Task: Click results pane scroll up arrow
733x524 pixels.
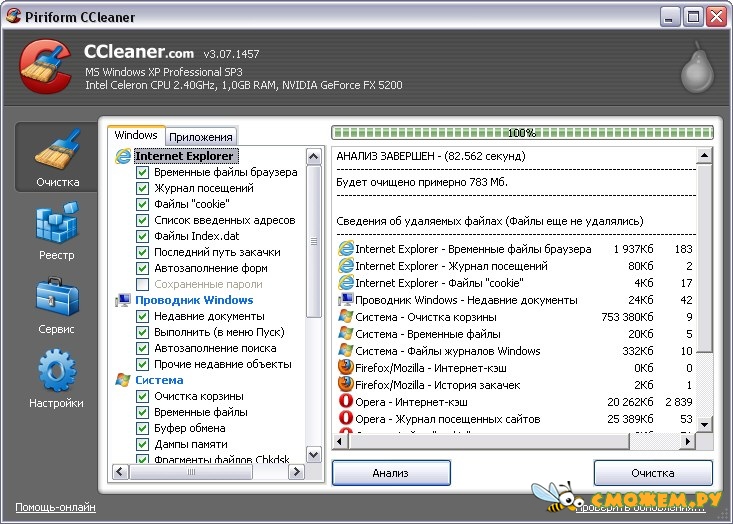Action: (x=704, y=155)
